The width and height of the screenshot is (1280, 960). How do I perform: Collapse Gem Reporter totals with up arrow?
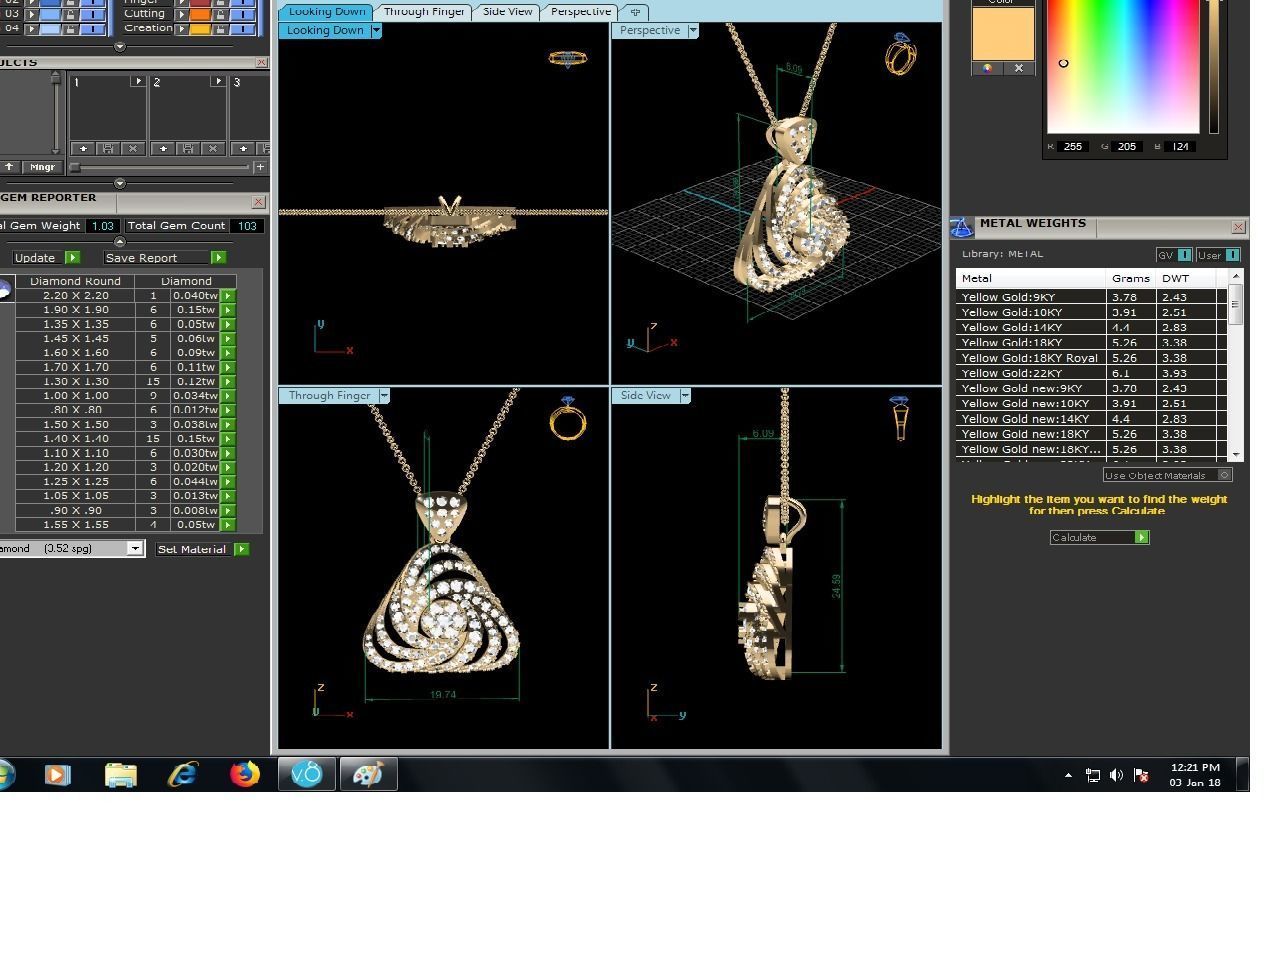[x=120, y=242]
